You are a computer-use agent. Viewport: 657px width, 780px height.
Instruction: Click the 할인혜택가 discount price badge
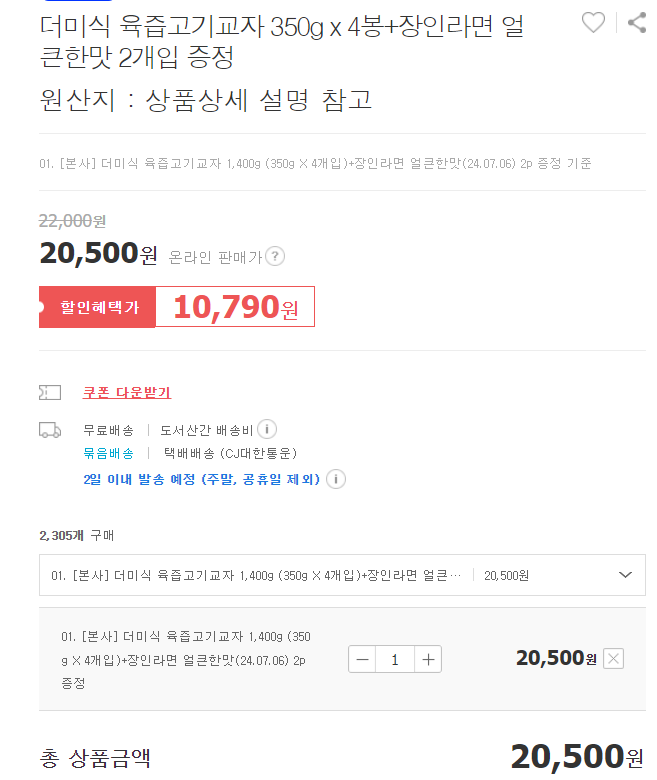pyautogui.click(x=97, y=307)
